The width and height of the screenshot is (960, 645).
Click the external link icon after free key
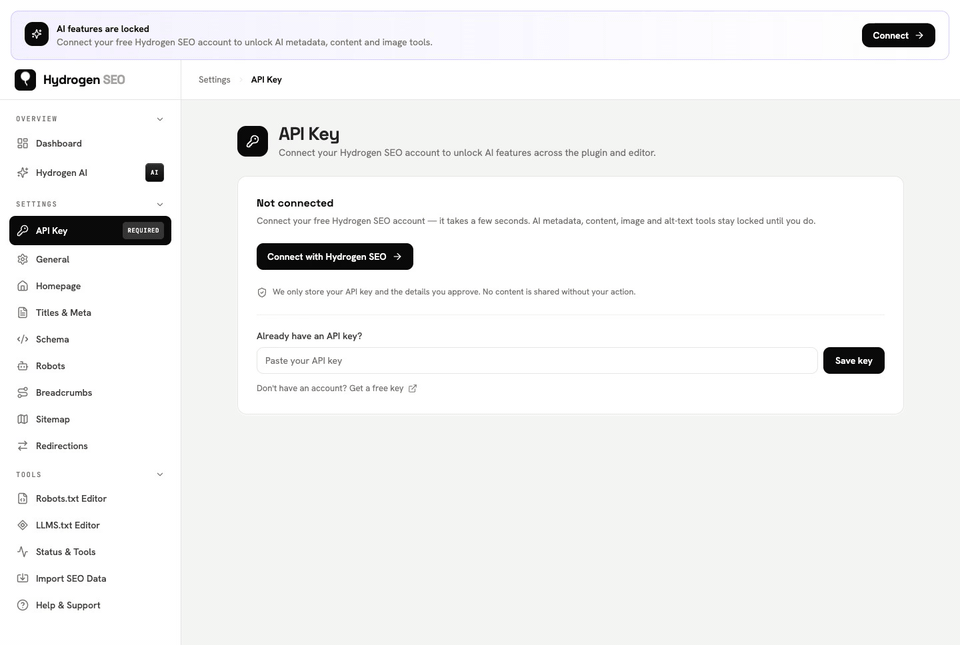pyautogui.click(x=413, y=389)
